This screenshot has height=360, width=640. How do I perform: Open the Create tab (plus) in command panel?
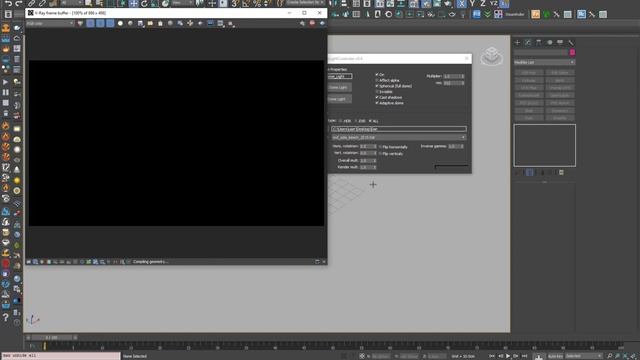coord(517,42)
